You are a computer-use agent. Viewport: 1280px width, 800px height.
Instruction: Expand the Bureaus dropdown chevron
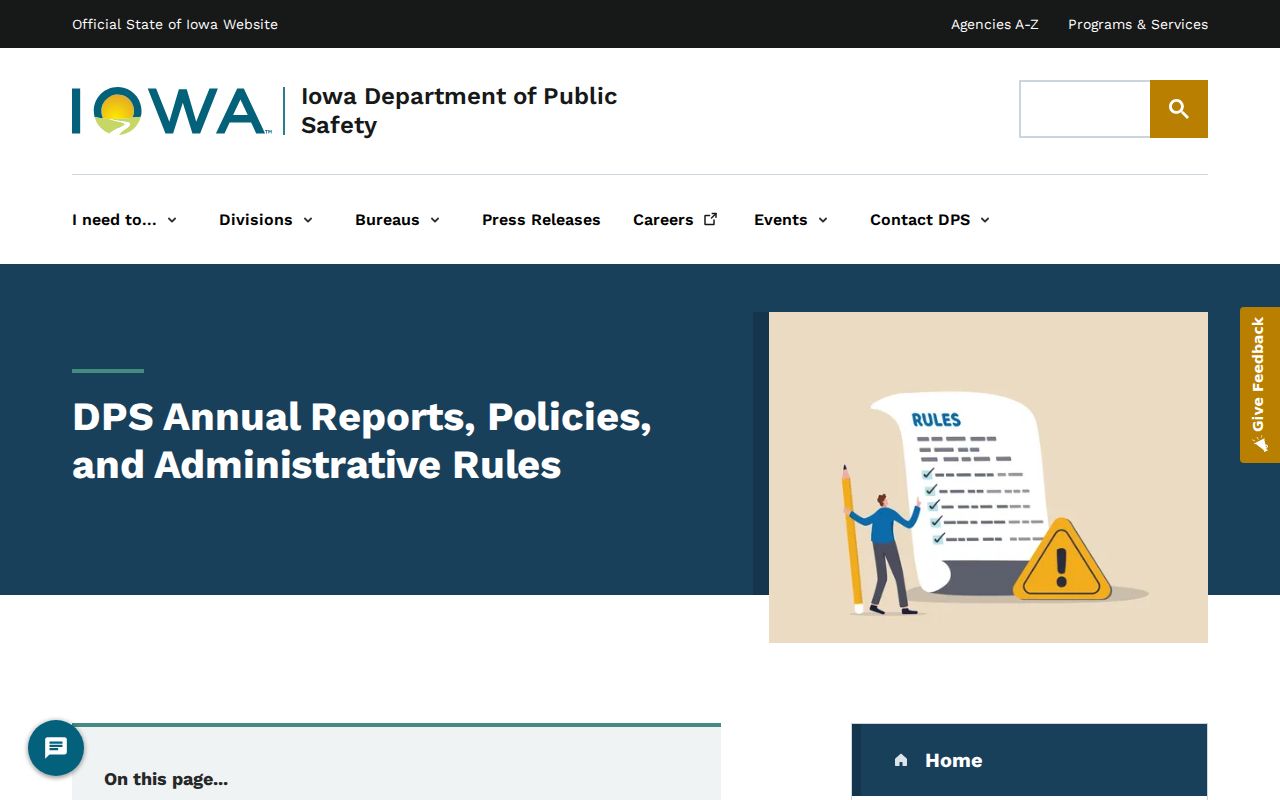coord(435,220)
